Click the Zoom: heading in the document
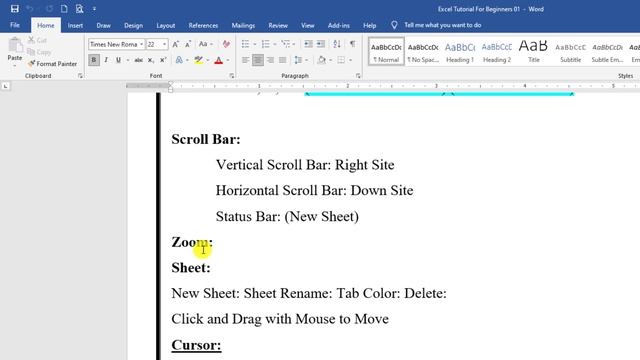The width and height of the screenshot is (640, 360). point(192,242)
